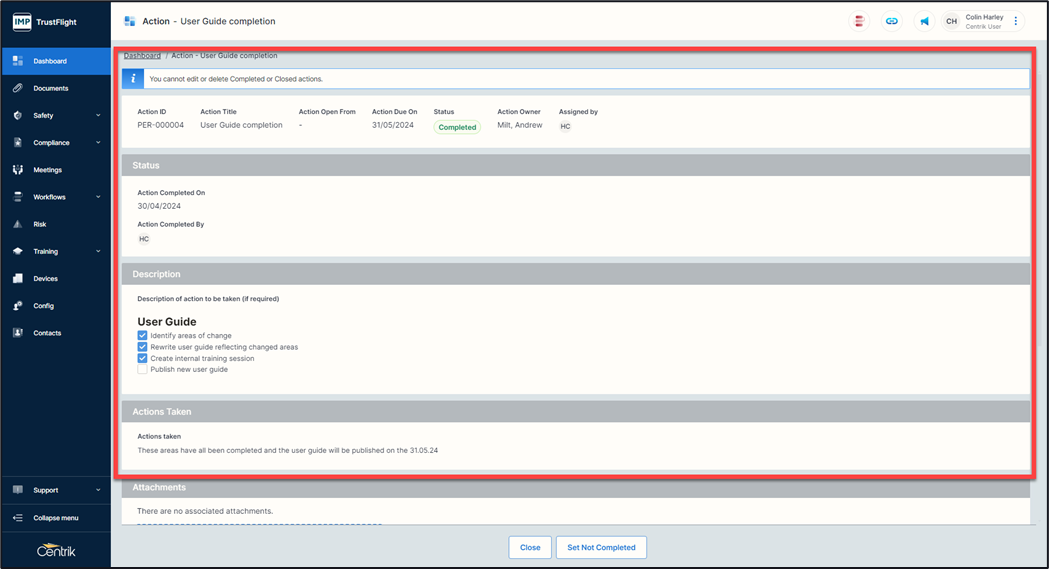Toggle Rewrite user guide reflecting changed areas checkbox

[142, 347]
